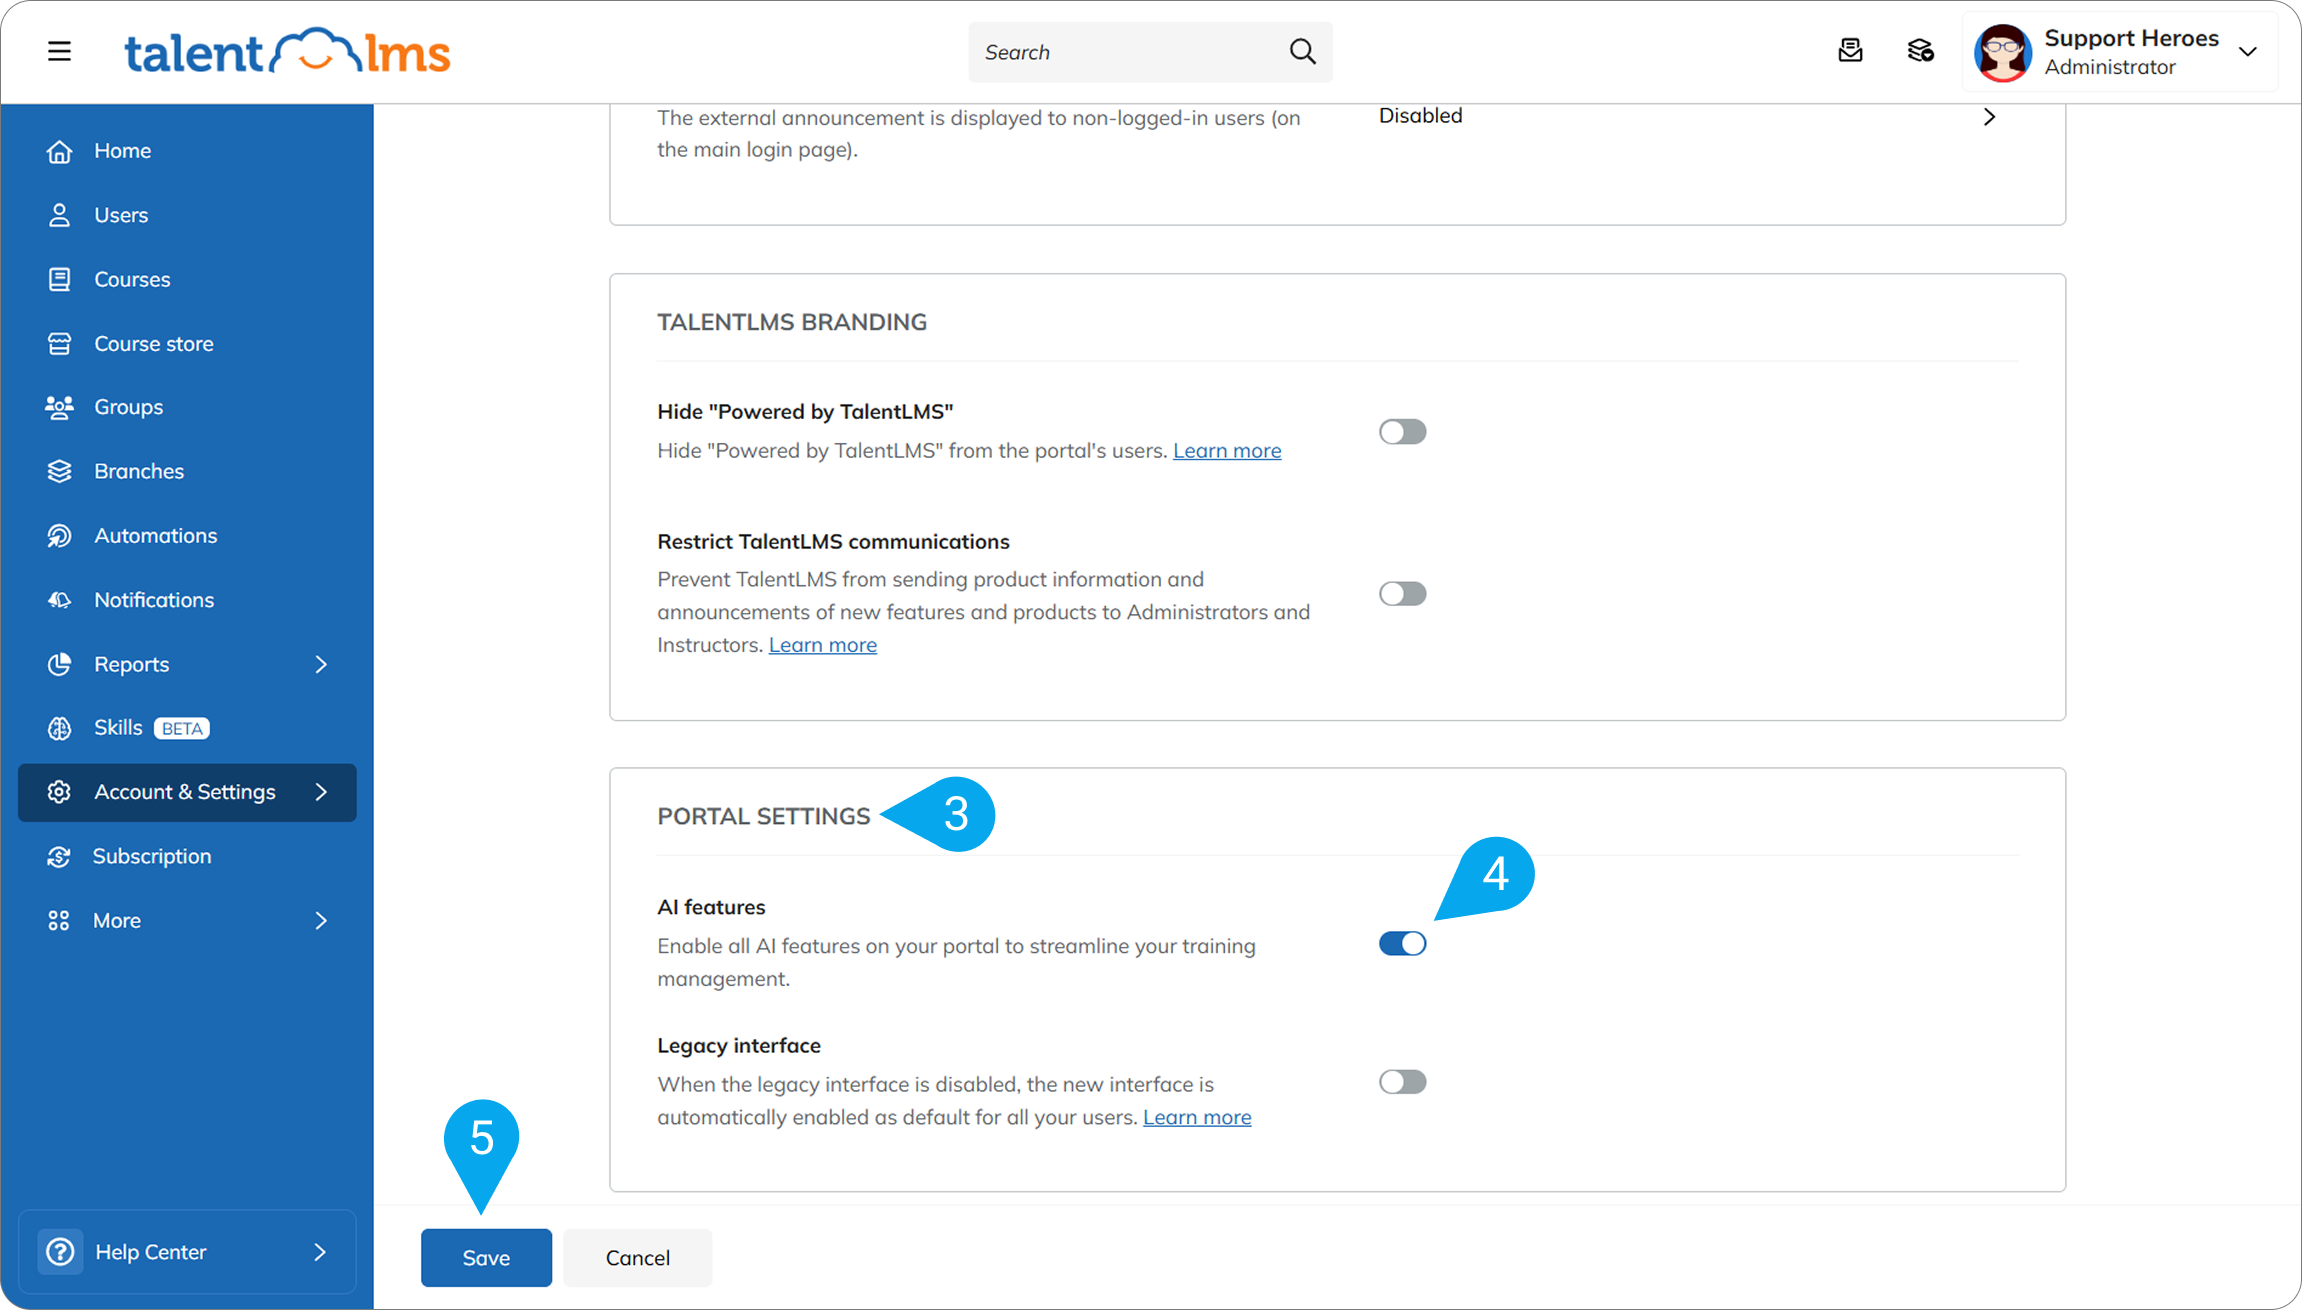Click the Support Heroes name text
Image resolution: width=2302 pixels, height=1310 pixels.
pos(2131,38)
